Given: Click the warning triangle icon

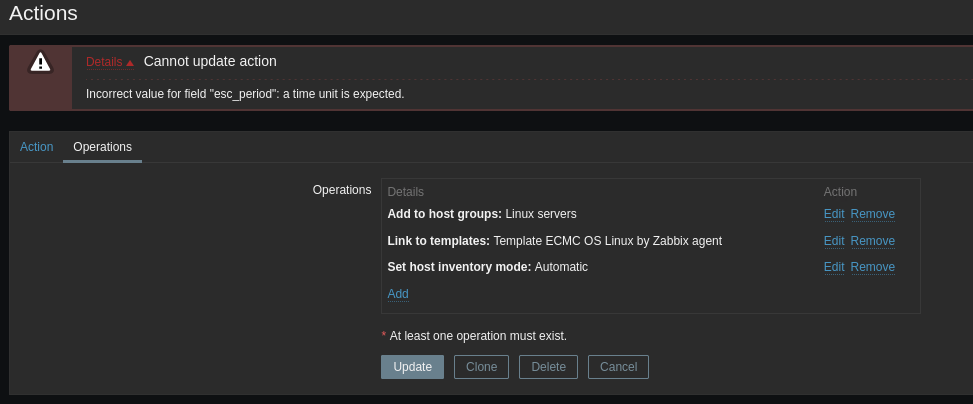Looking at the screenshot, I should (40, 62).
